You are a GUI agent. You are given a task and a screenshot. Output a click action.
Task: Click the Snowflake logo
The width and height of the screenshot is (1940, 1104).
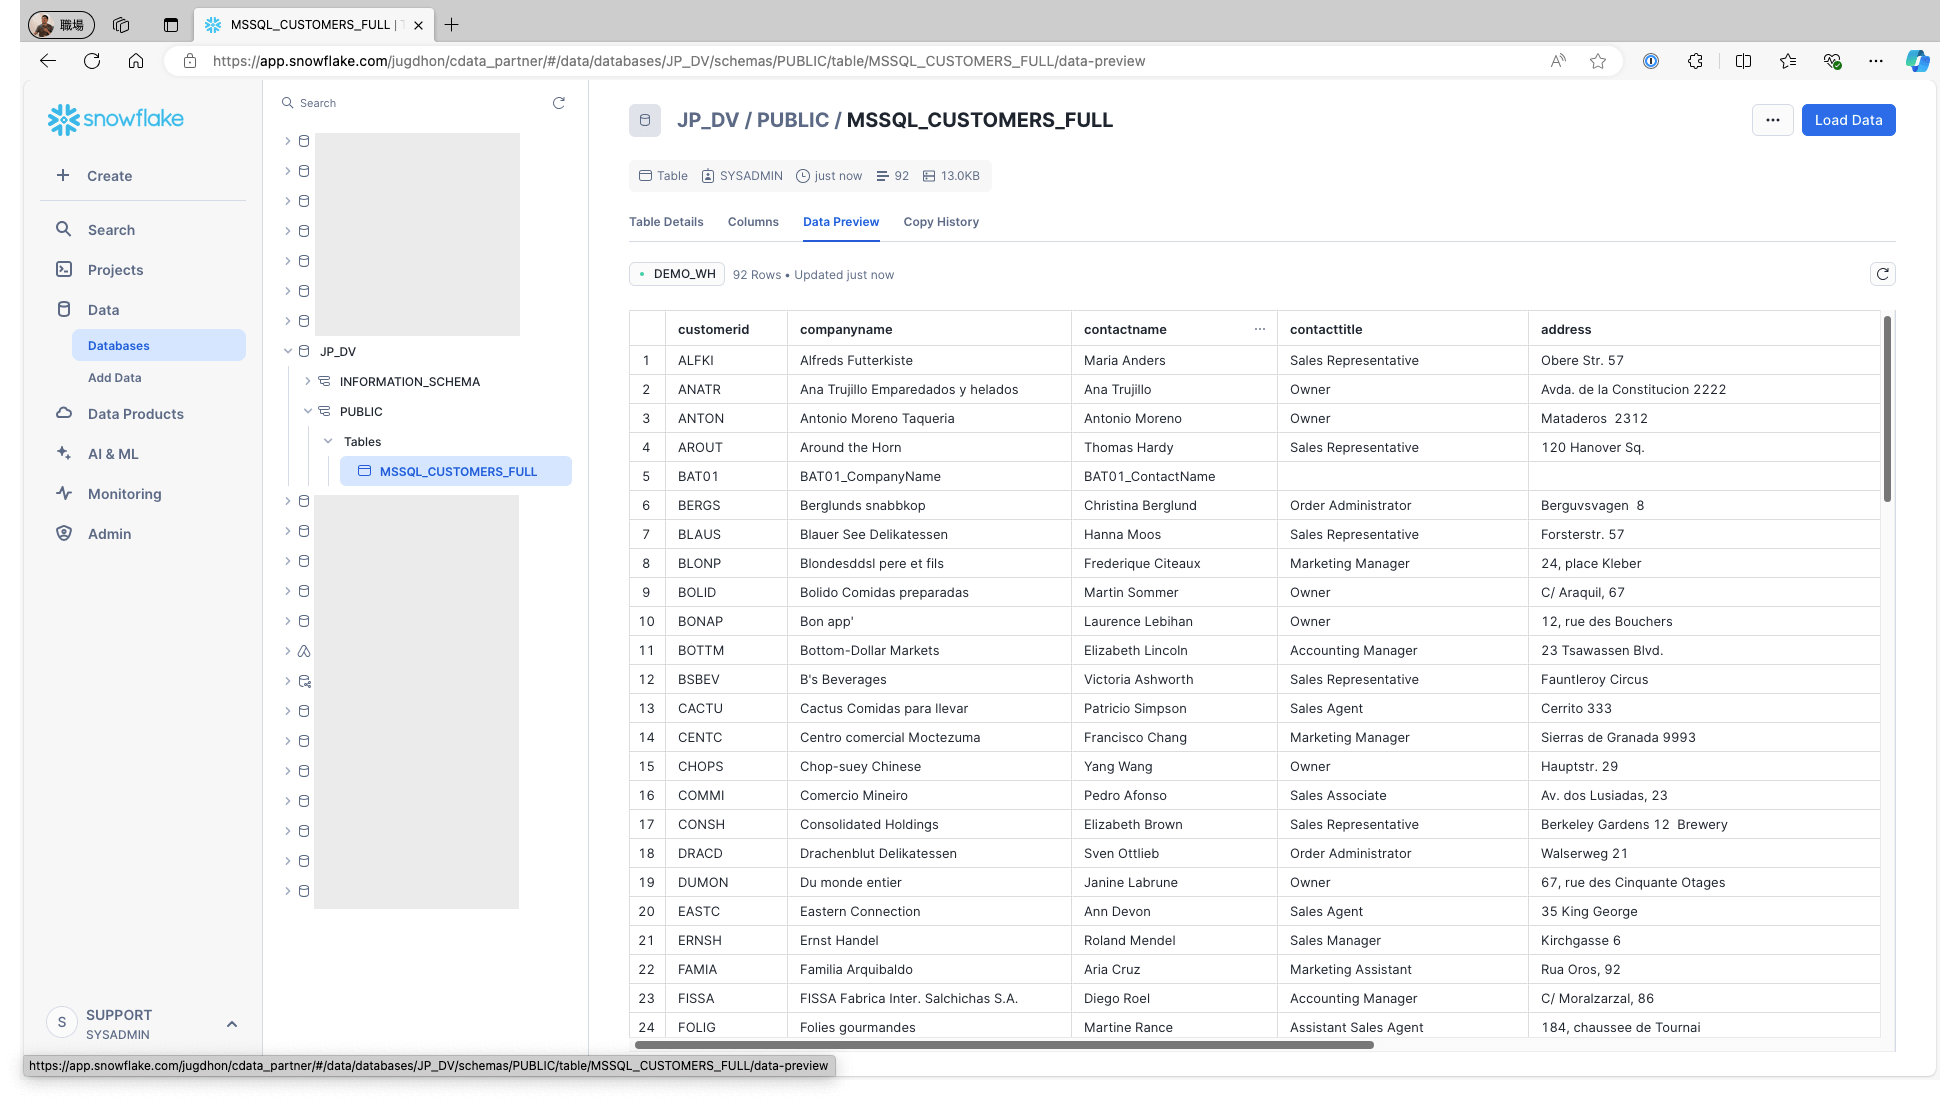pos(116,119)
